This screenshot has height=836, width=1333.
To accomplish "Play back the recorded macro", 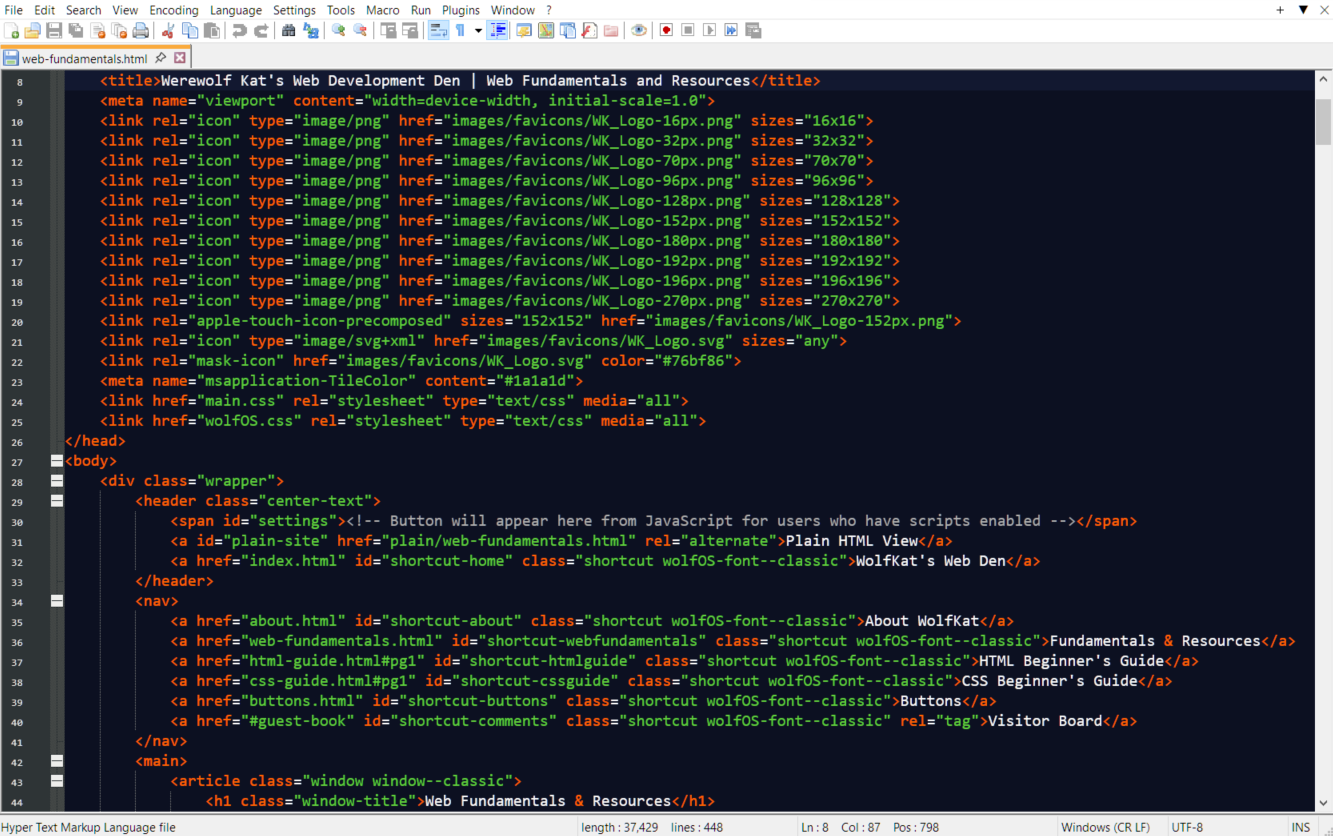I will [708, 30].
